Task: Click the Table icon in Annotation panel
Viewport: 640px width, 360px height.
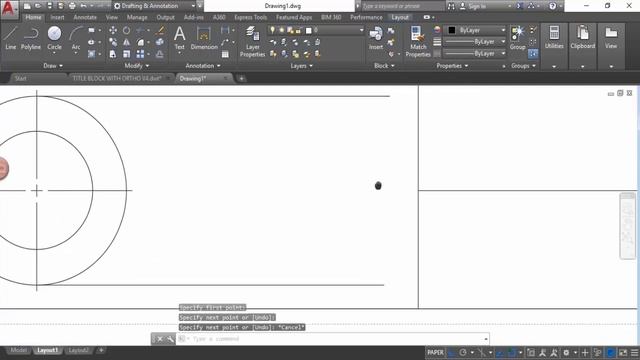Action: [225, 54]
